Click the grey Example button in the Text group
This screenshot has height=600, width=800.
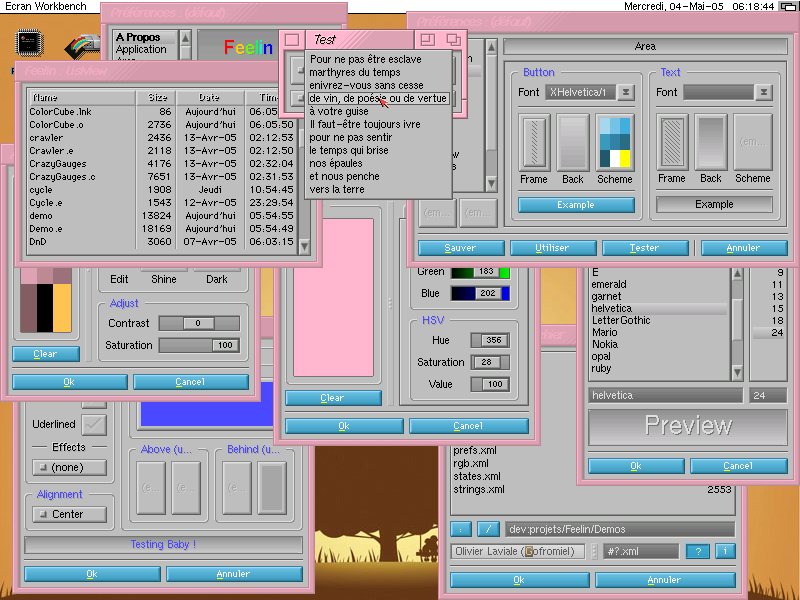(x=714, y=205)
